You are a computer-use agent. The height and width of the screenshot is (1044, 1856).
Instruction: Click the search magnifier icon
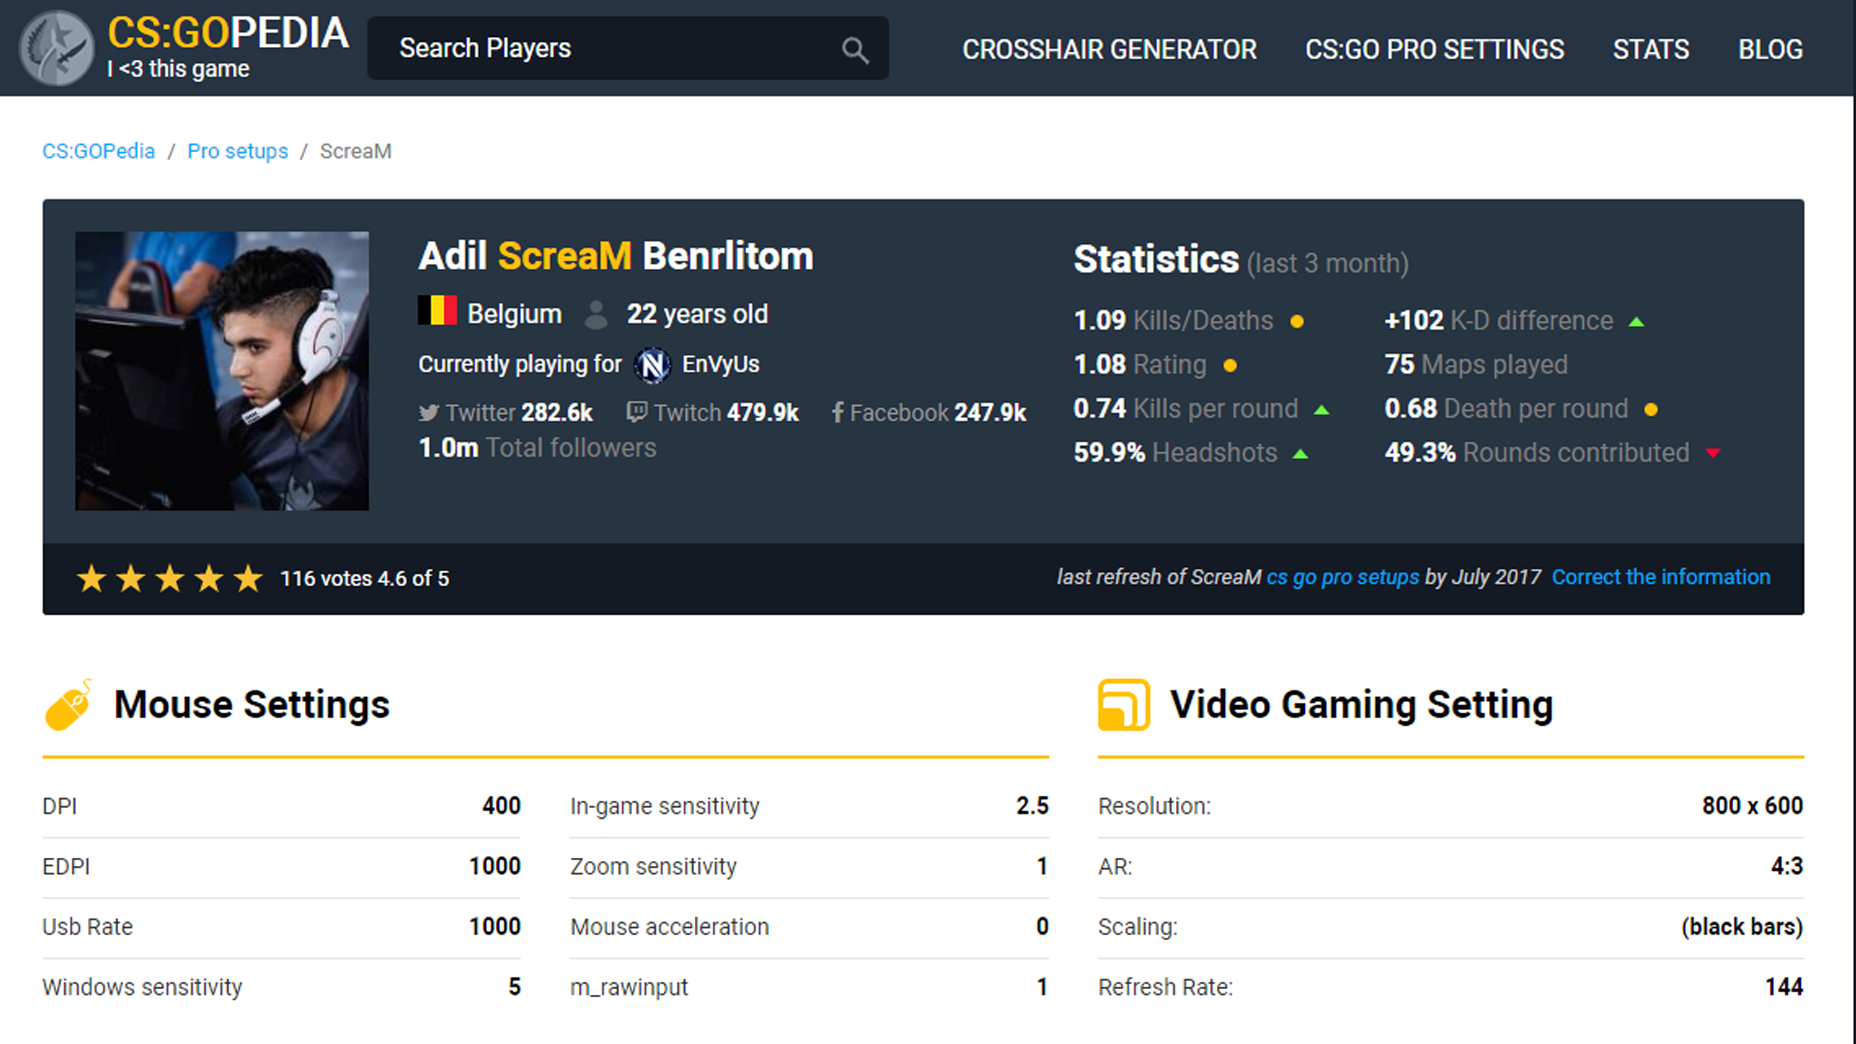pyautogui.click(x=854, y=49)
